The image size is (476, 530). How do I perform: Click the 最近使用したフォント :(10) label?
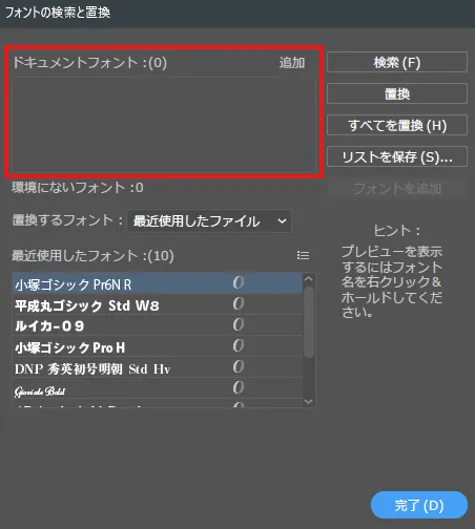(93, 256)
